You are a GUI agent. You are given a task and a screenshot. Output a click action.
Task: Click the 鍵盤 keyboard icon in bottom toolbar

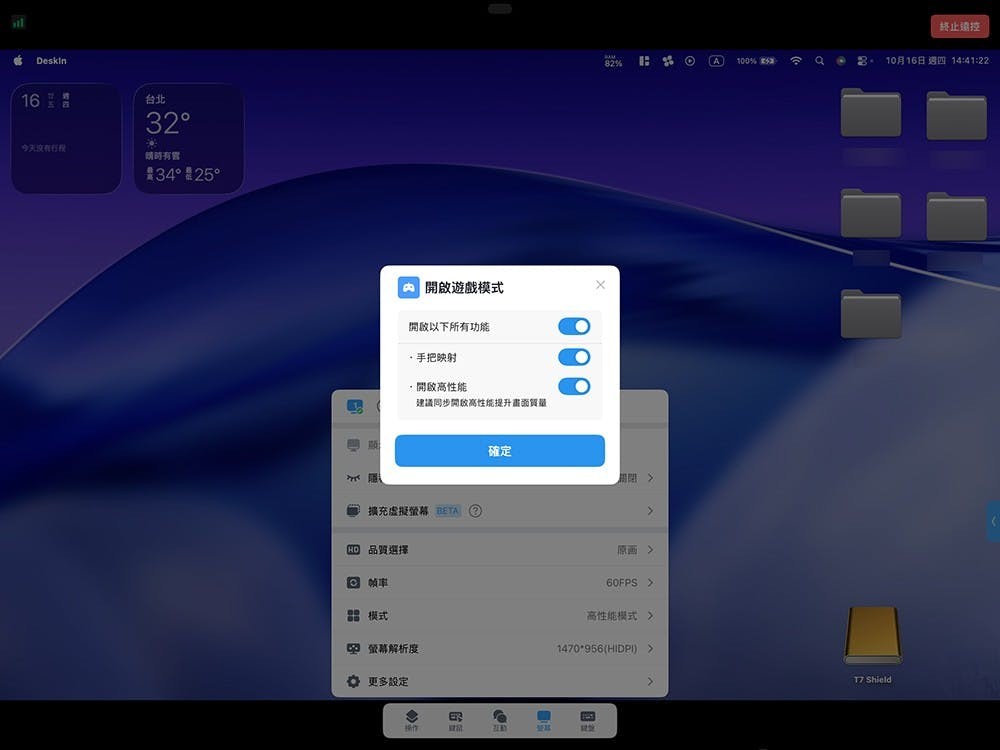[588, 720]
